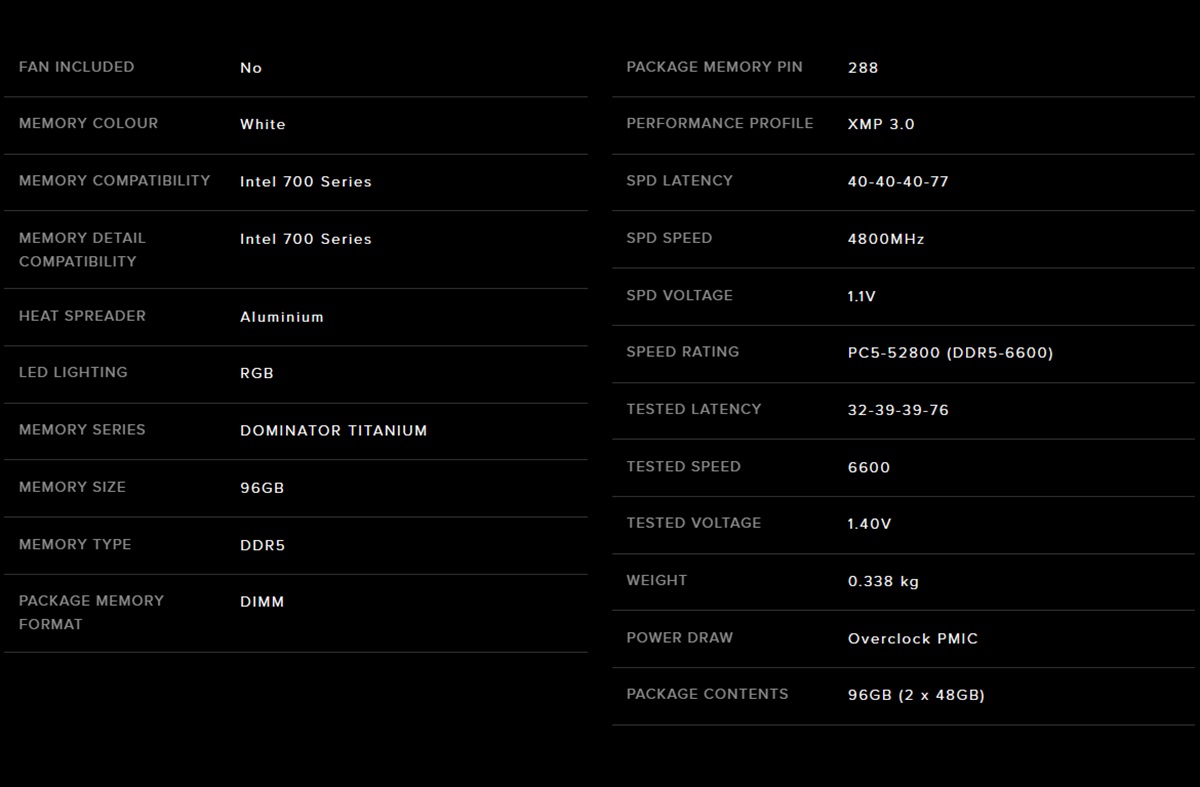Click the 'LED LIGHTING' label
This screenshot has height=787, width=1200.
coord(73,372)
